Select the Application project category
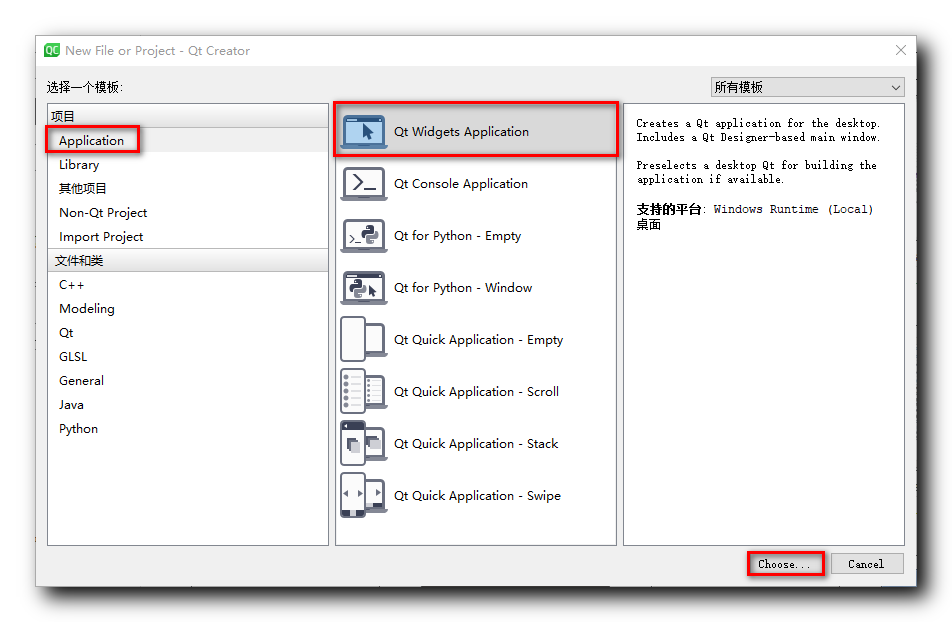952x622 pixels. pyautogui.click(x=188, y=140)
